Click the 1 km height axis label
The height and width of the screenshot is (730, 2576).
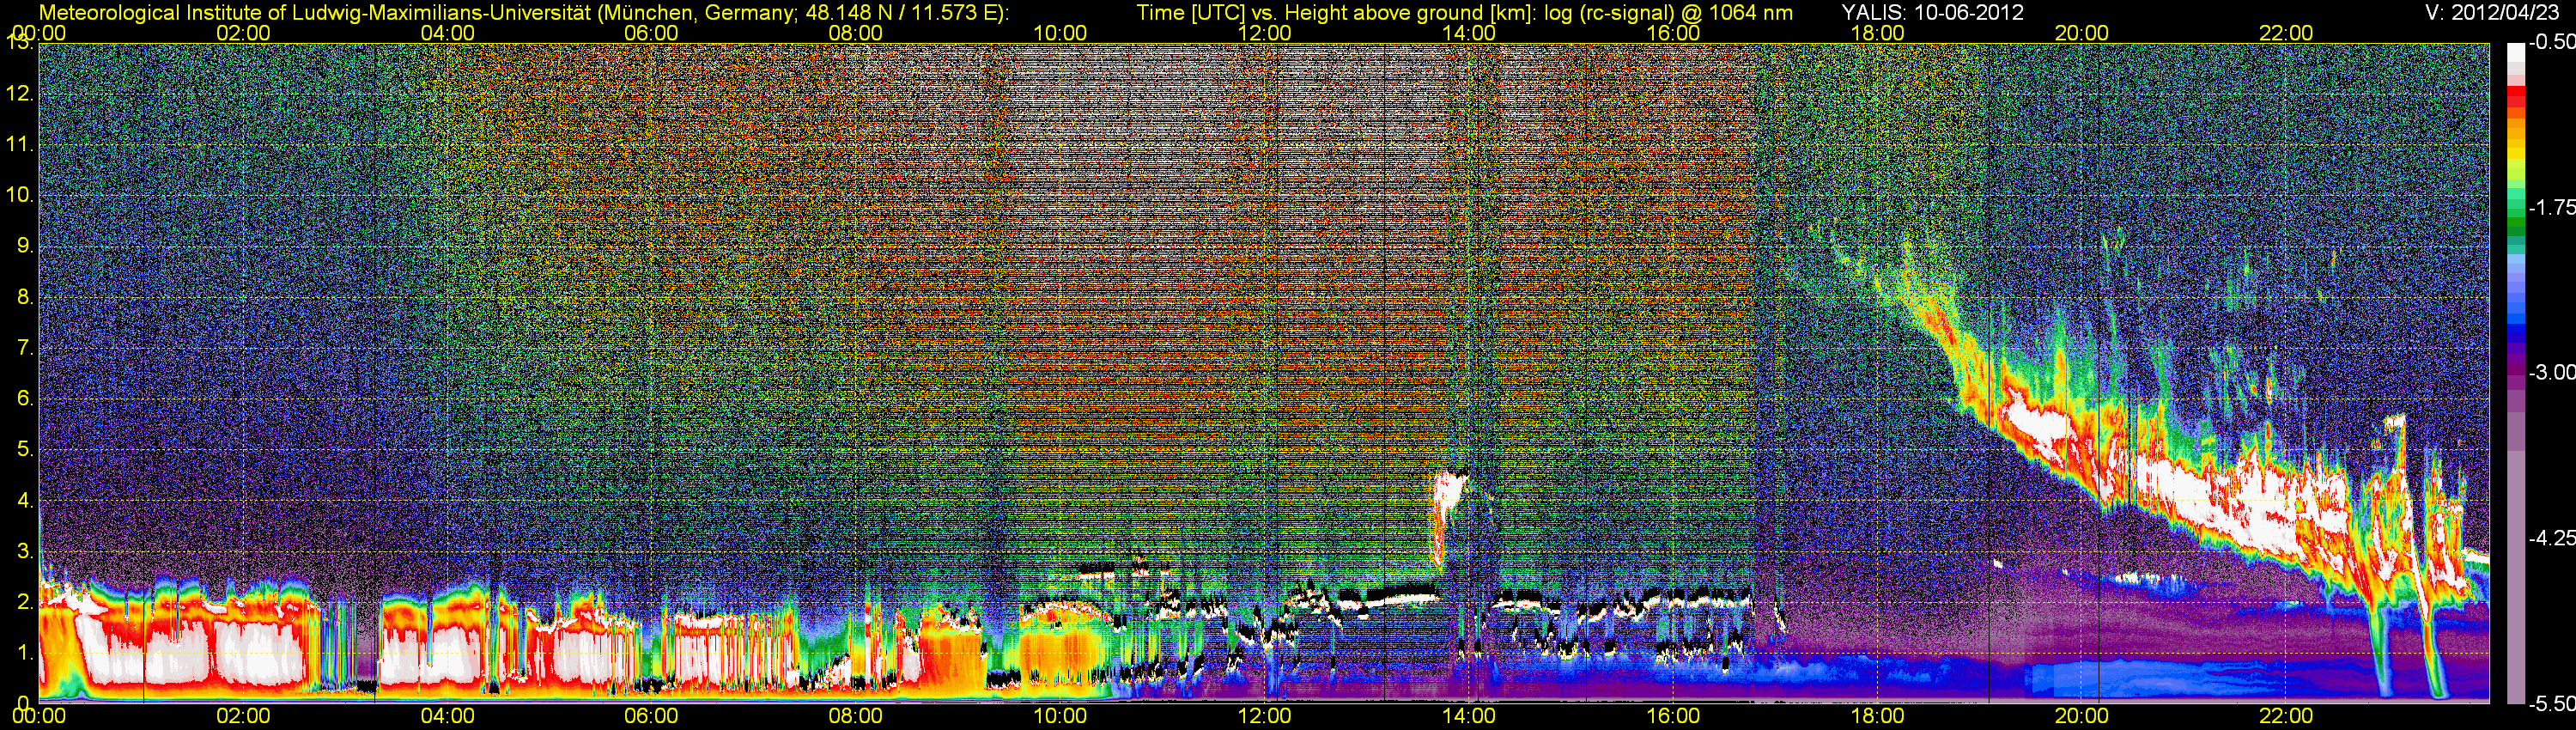point(25,652)
